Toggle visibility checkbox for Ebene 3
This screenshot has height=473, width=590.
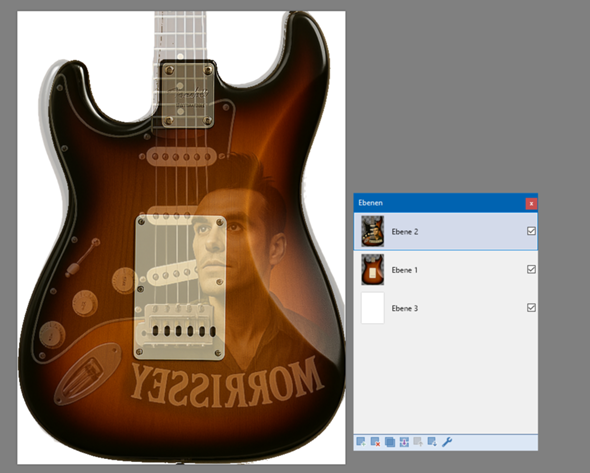[531, 308]
